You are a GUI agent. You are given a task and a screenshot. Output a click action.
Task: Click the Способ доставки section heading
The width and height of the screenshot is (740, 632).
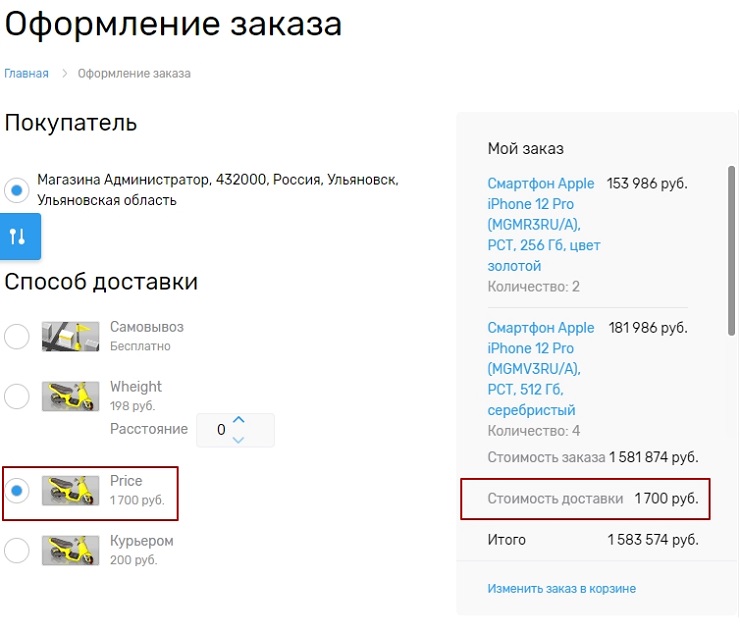[x=101, y=282]
